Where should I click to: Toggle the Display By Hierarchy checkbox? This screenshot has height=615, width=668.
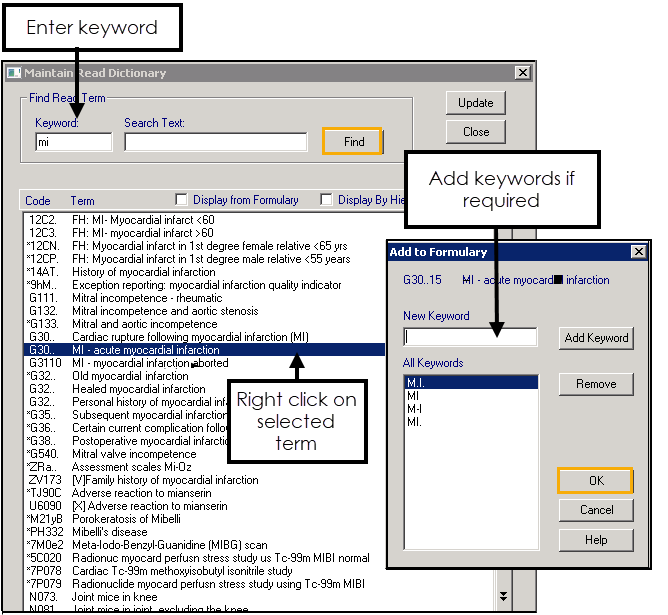(326, 200)
